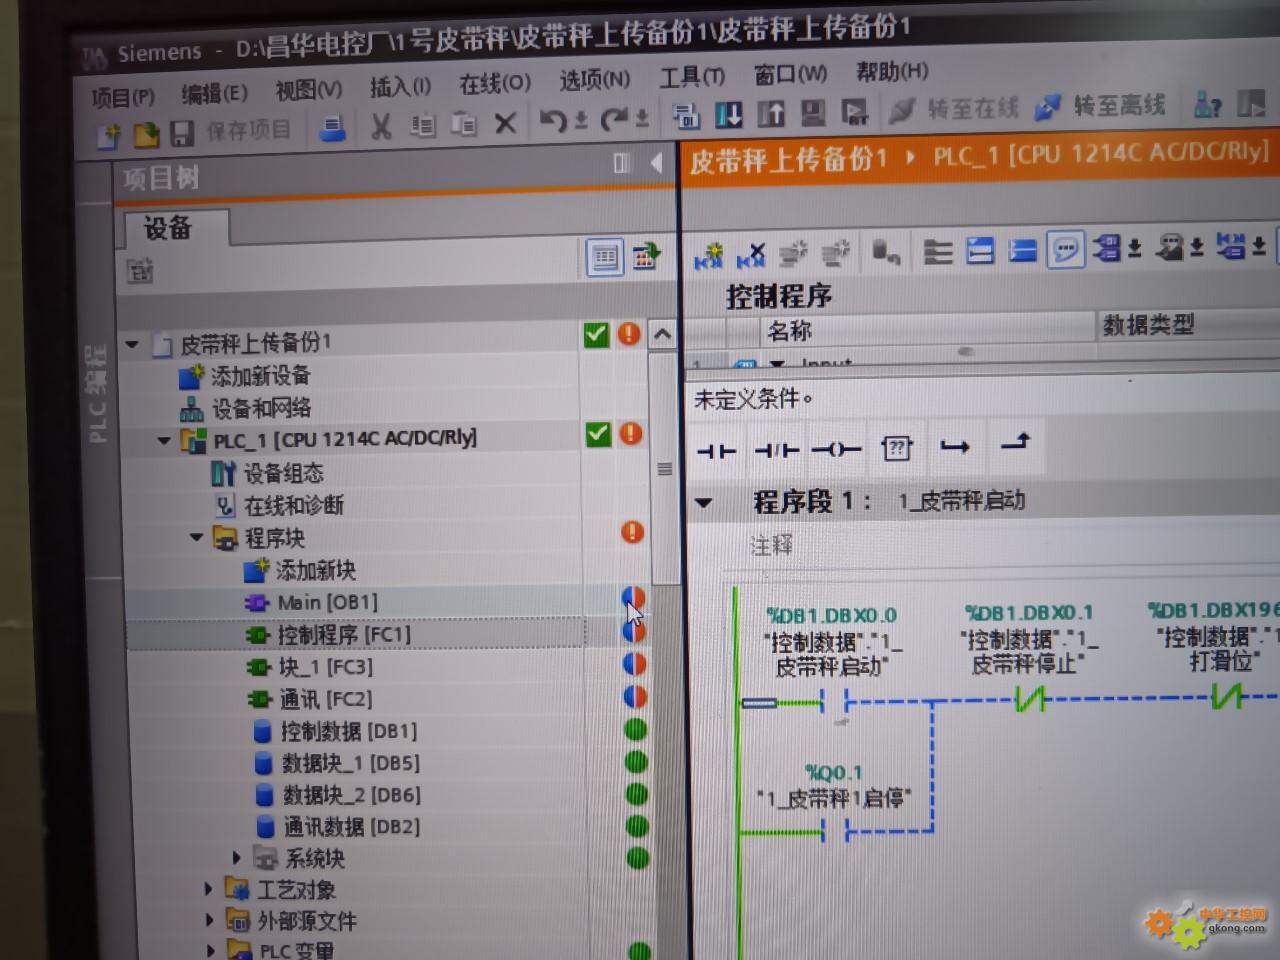Screen dimensions: 1280x960
Task: Open branch in ladder toolbar
Action: (955, 446)
